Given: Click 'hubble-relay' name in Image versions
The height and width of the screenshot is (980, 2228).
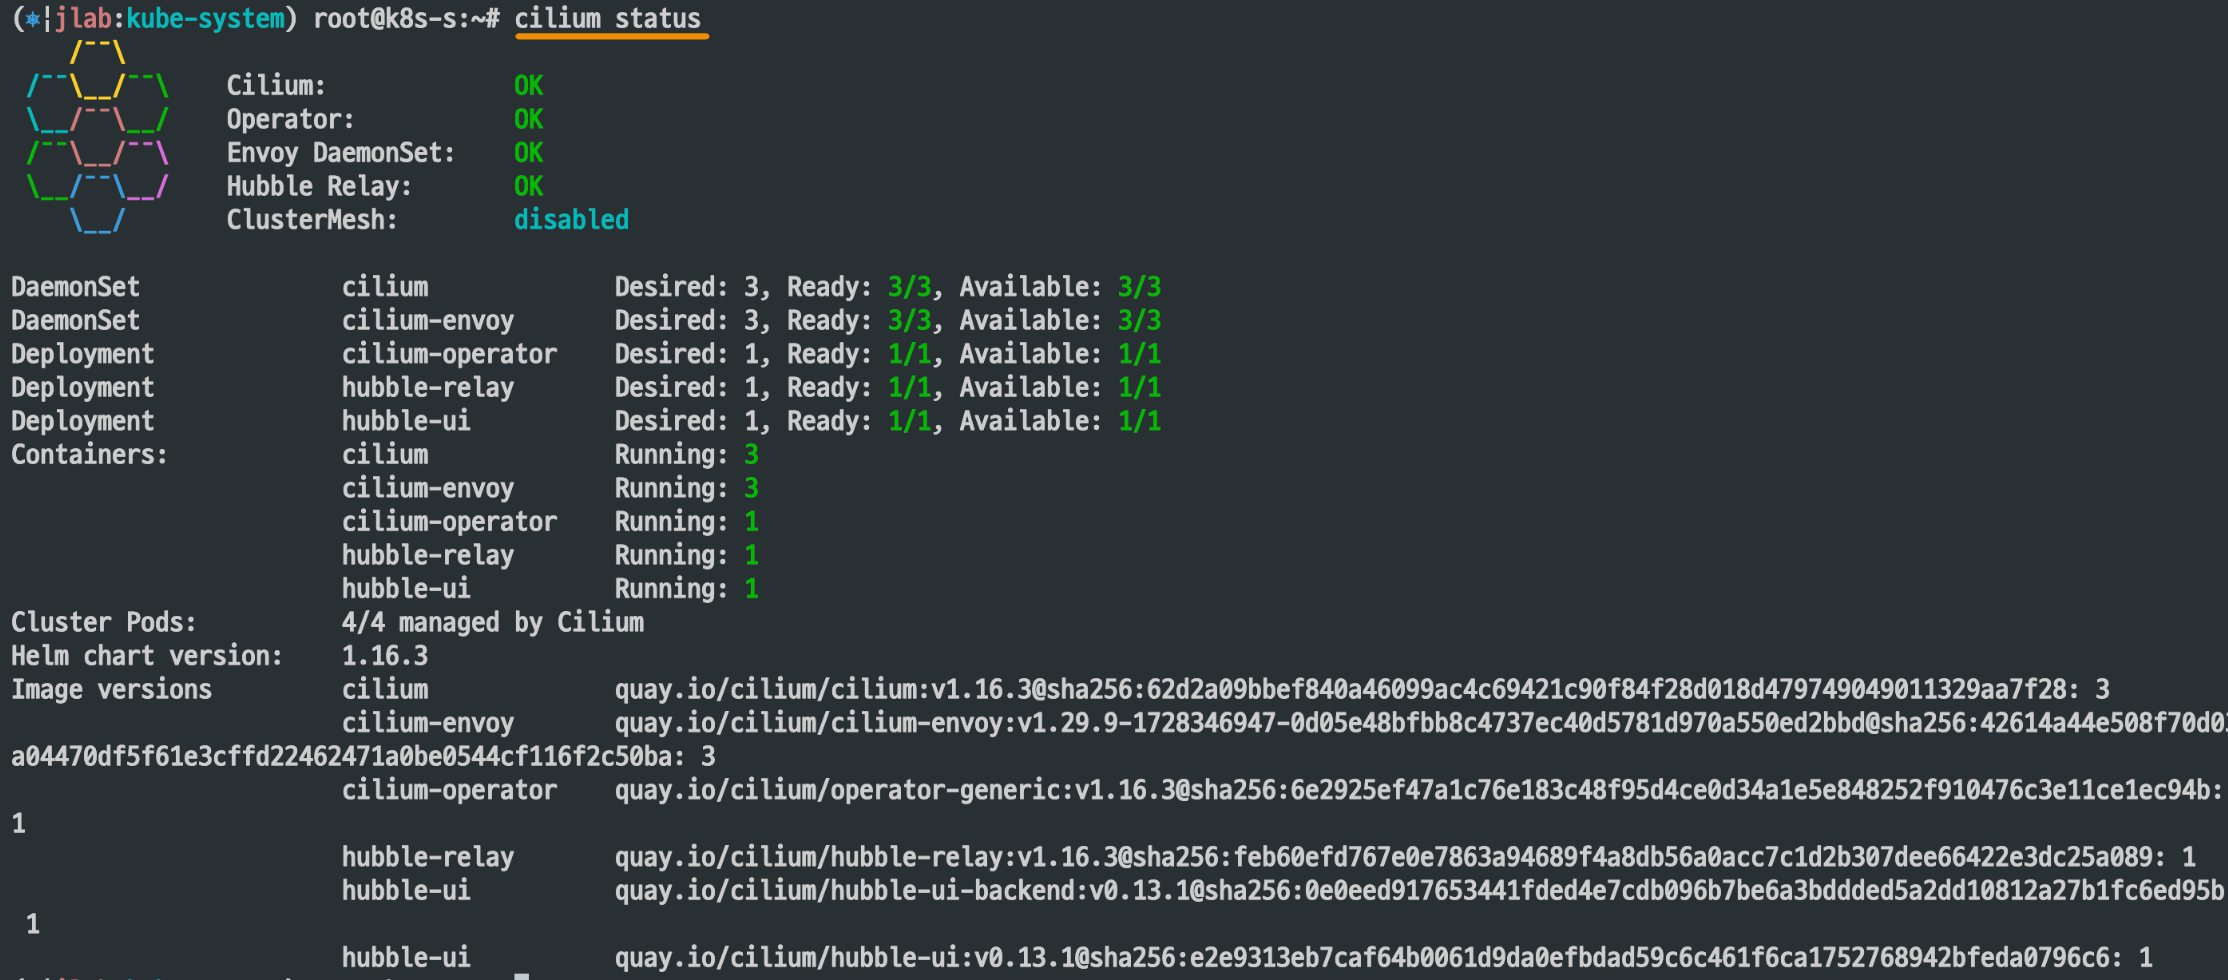Looking at the screenshot, I should click(428, 857).
